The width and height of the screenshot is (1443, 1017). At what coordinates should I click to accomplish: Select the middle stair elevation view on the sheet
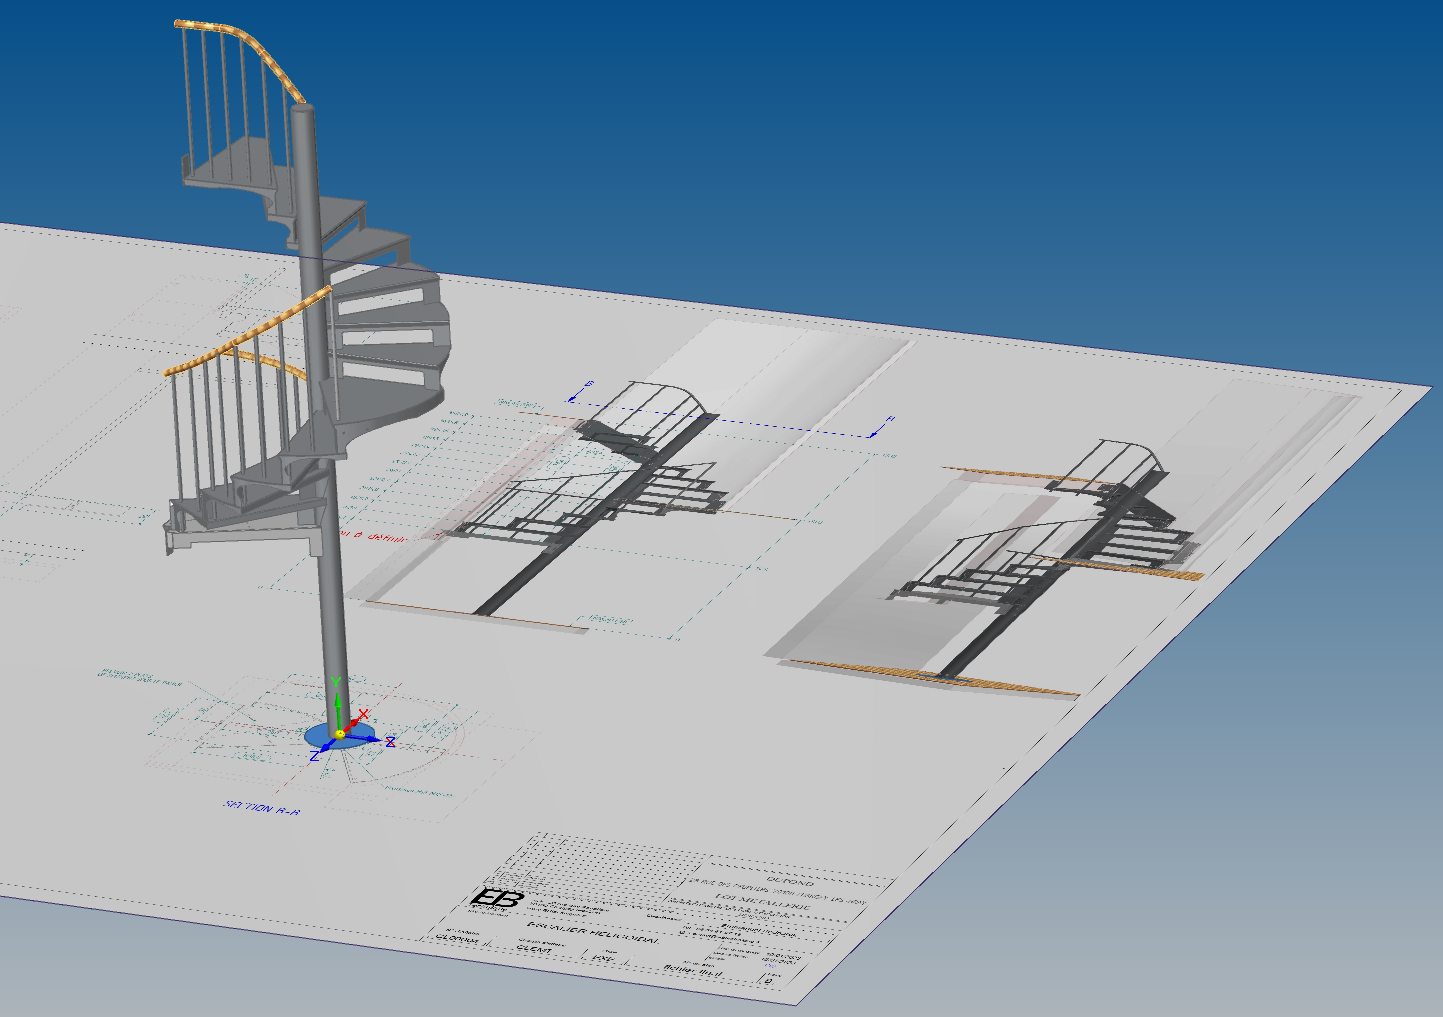604,498
